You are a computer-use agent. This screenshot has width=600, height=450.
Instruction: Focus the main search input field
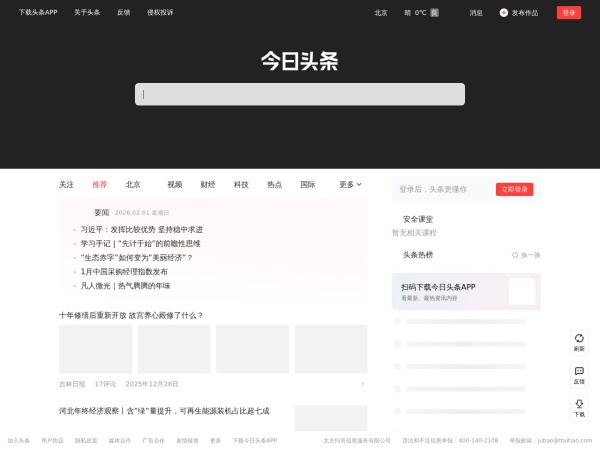[x=300, y=94]
